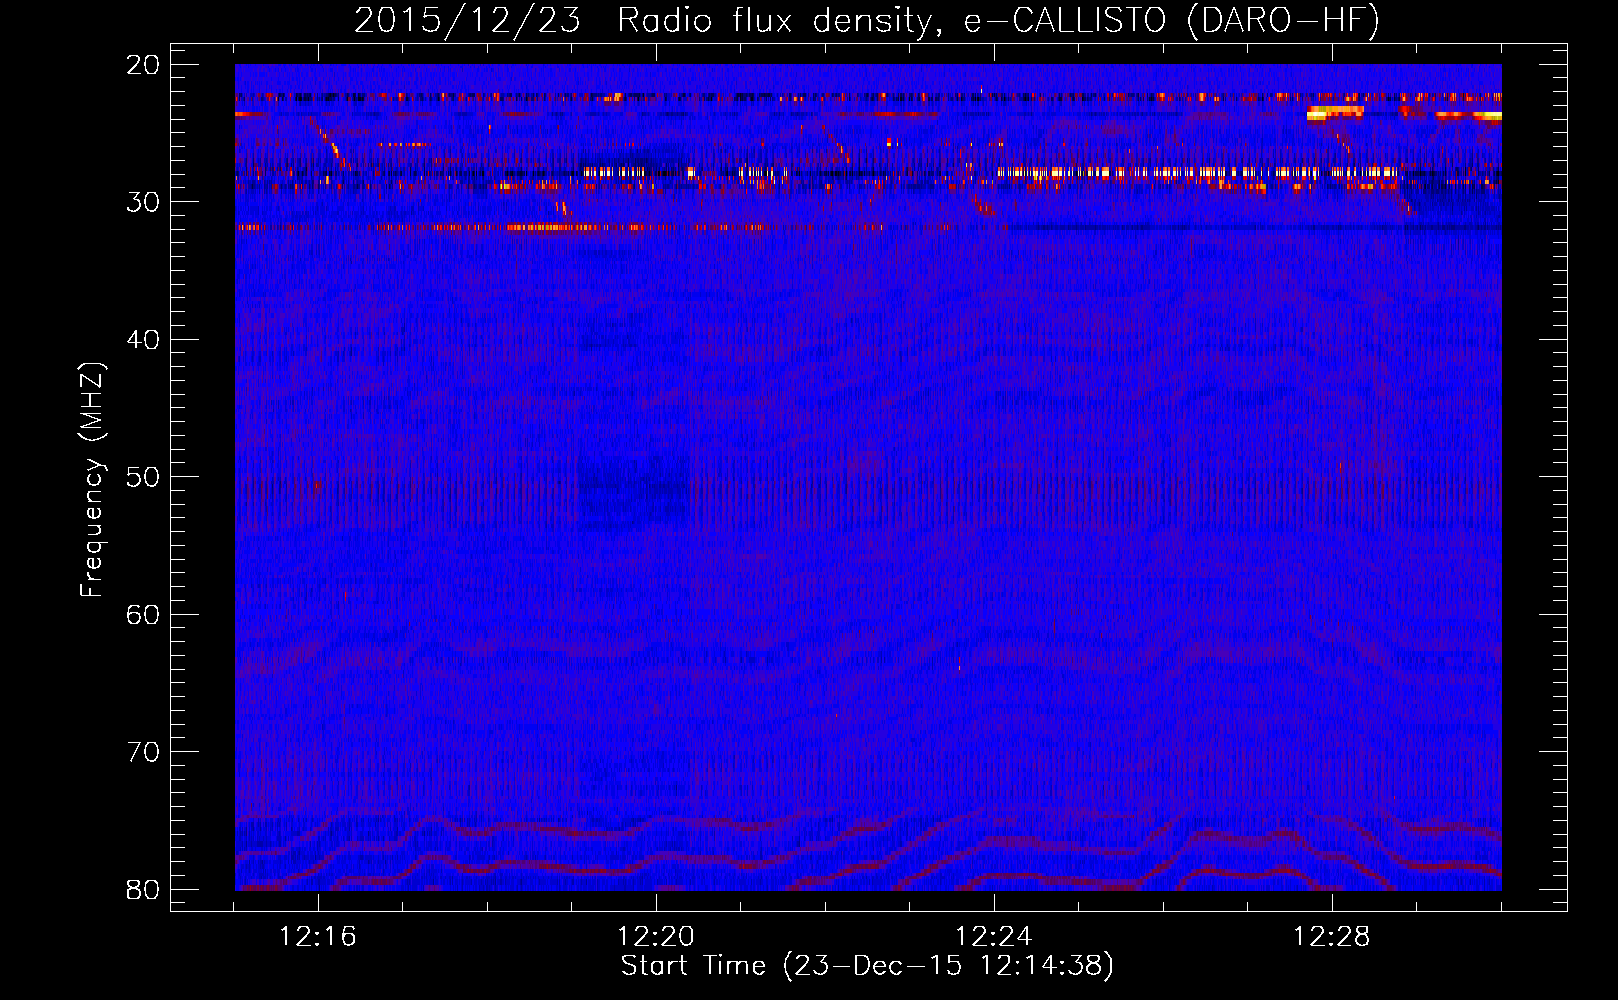Select the frequency axis label 50

(143, 477)
